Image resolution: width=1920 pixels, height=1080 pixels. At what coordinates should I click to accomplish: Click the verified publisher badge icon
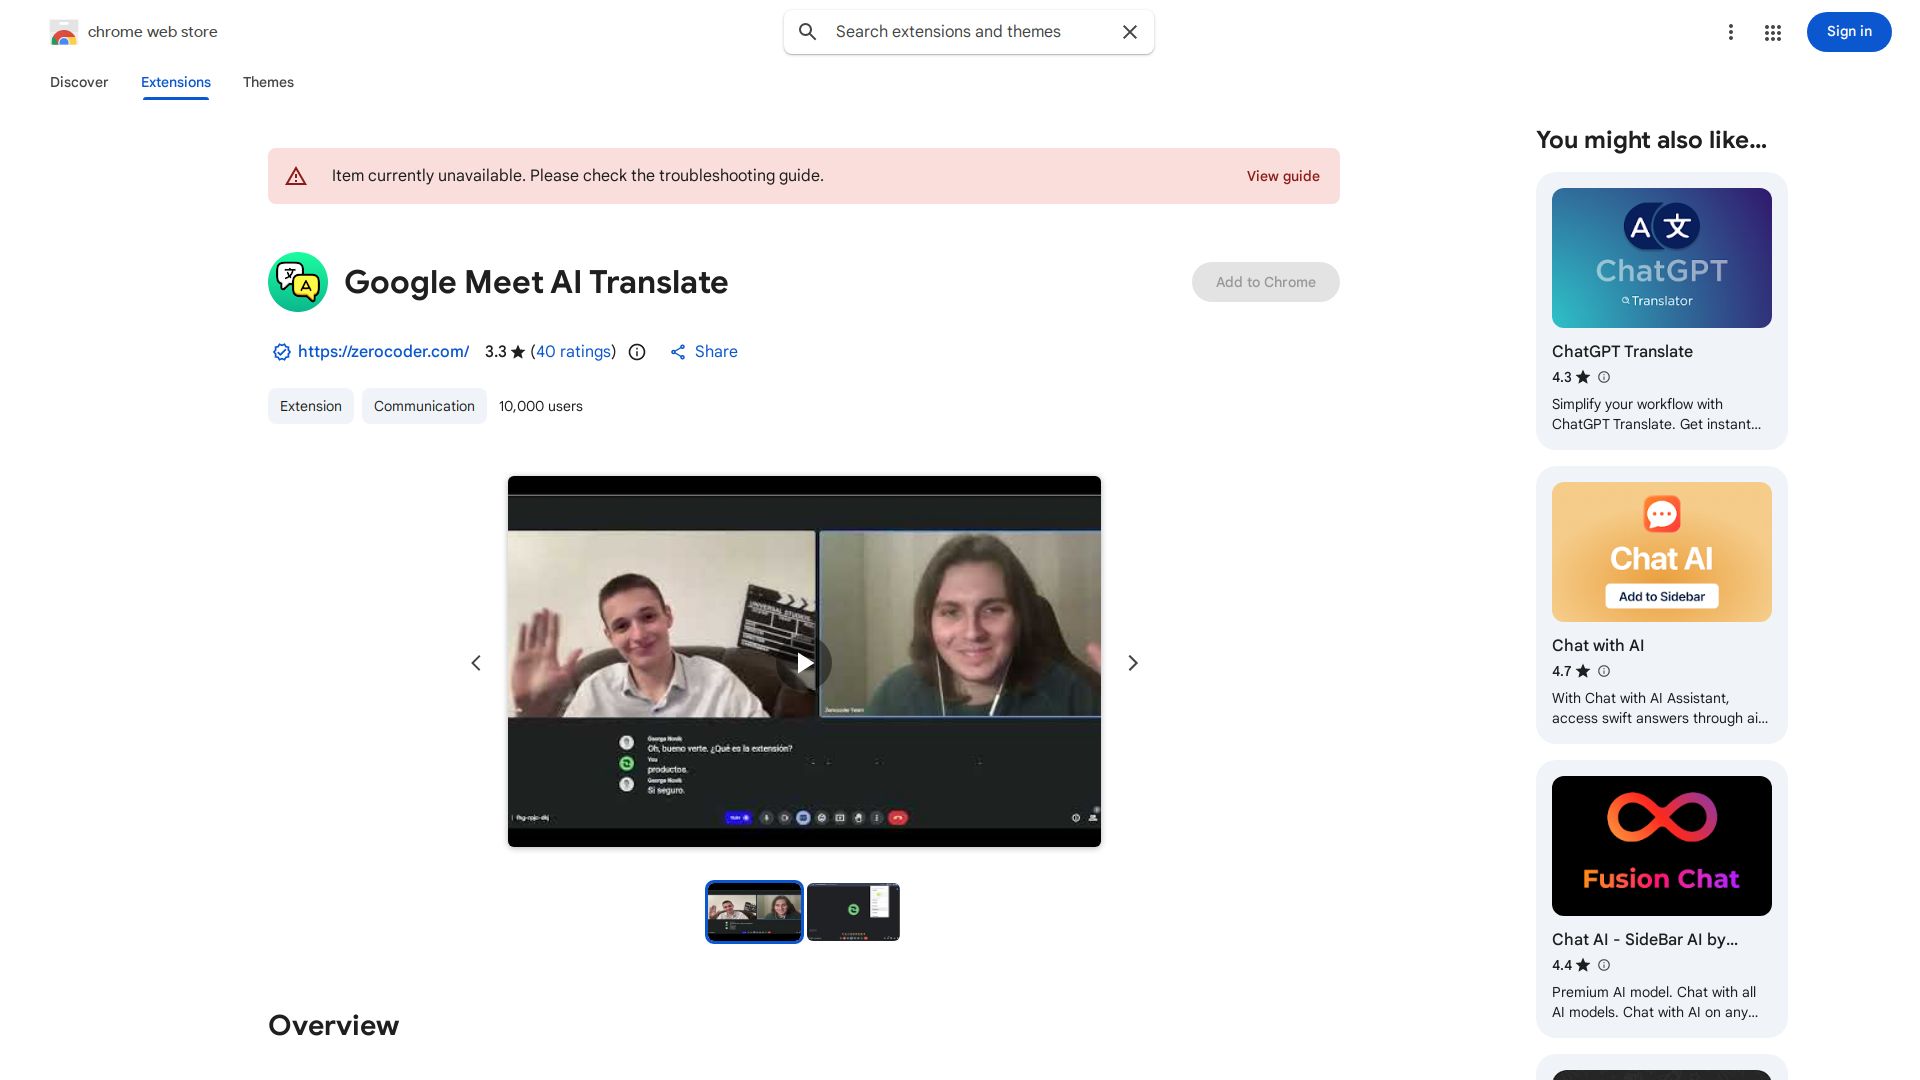[x=281, y=352]
